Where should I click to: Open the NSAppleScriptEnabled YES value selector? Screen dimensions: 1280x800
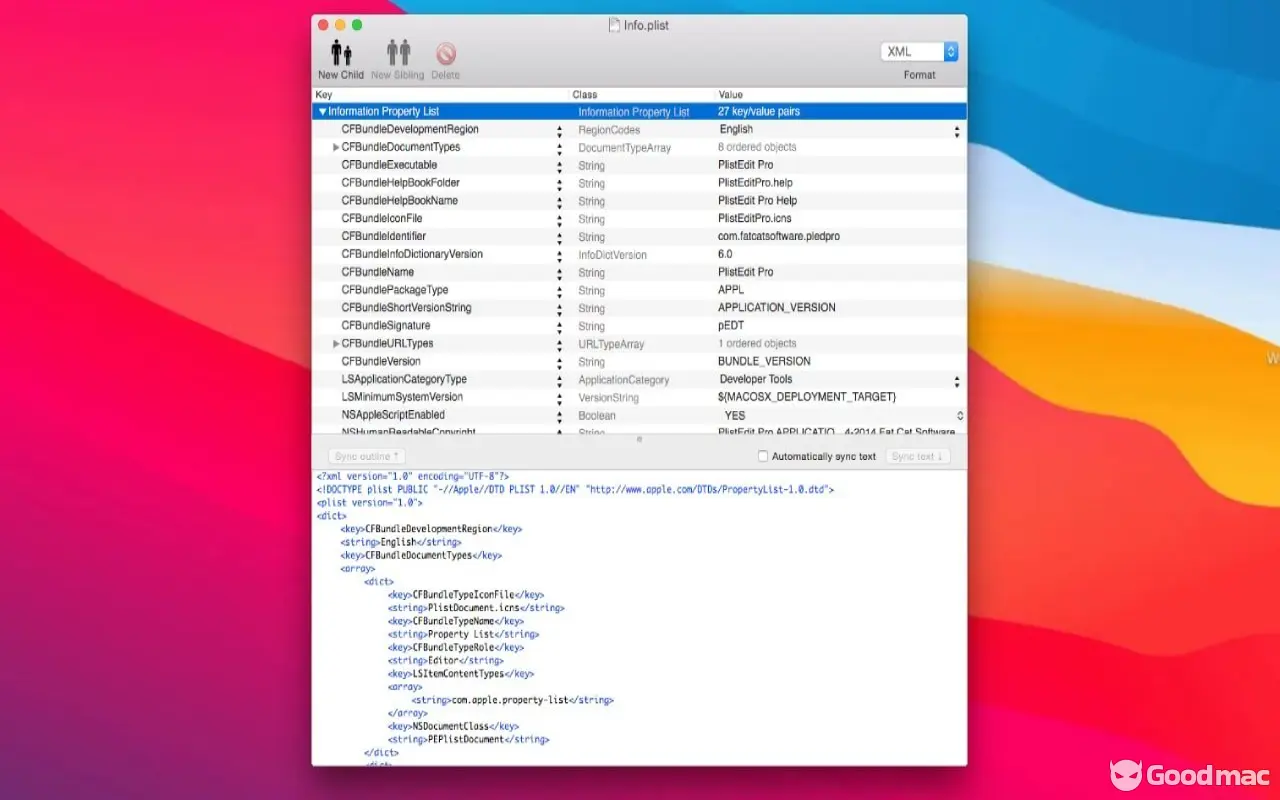pyautogui.click(x=959, y=416)
